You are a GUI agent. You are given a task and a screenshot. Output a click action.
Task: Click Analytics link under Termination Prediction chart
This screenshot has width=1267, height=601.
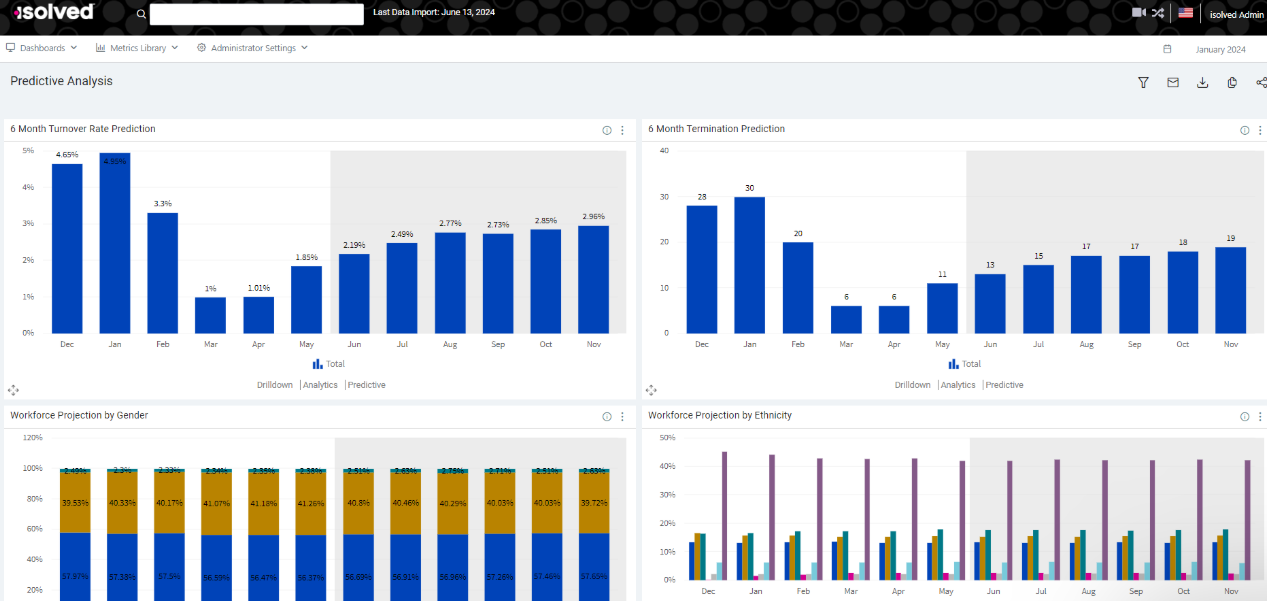(x=958, y=385)
